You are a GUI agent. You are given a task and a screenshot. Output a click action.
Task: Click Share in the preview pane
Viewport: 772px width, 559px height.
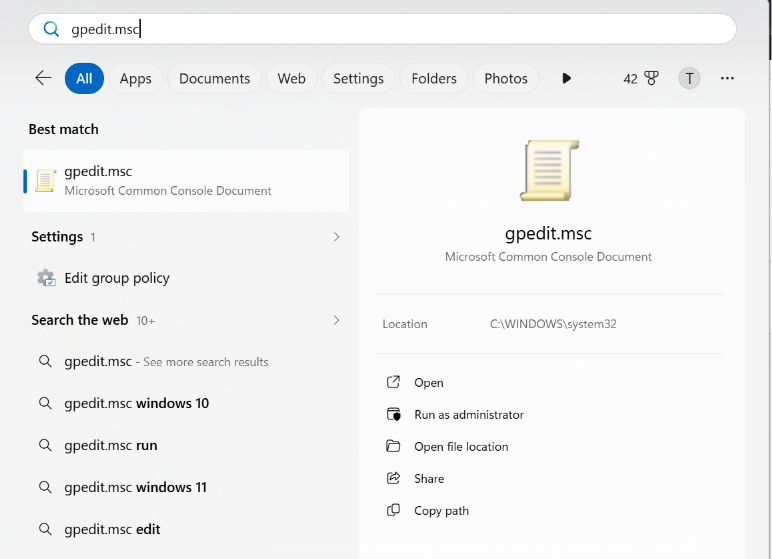pyautogui.click(x=429, y=479)
